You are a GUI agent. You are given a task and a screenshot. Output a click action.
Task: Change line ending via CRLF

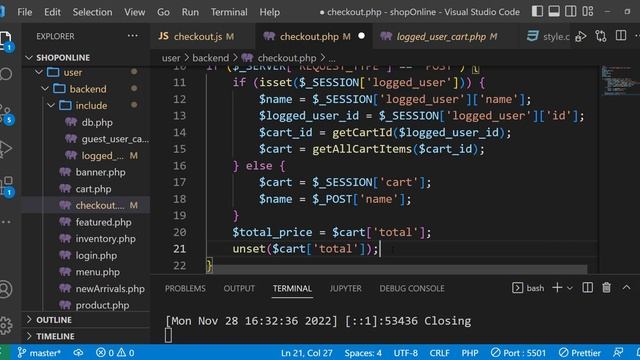point(439,353)
